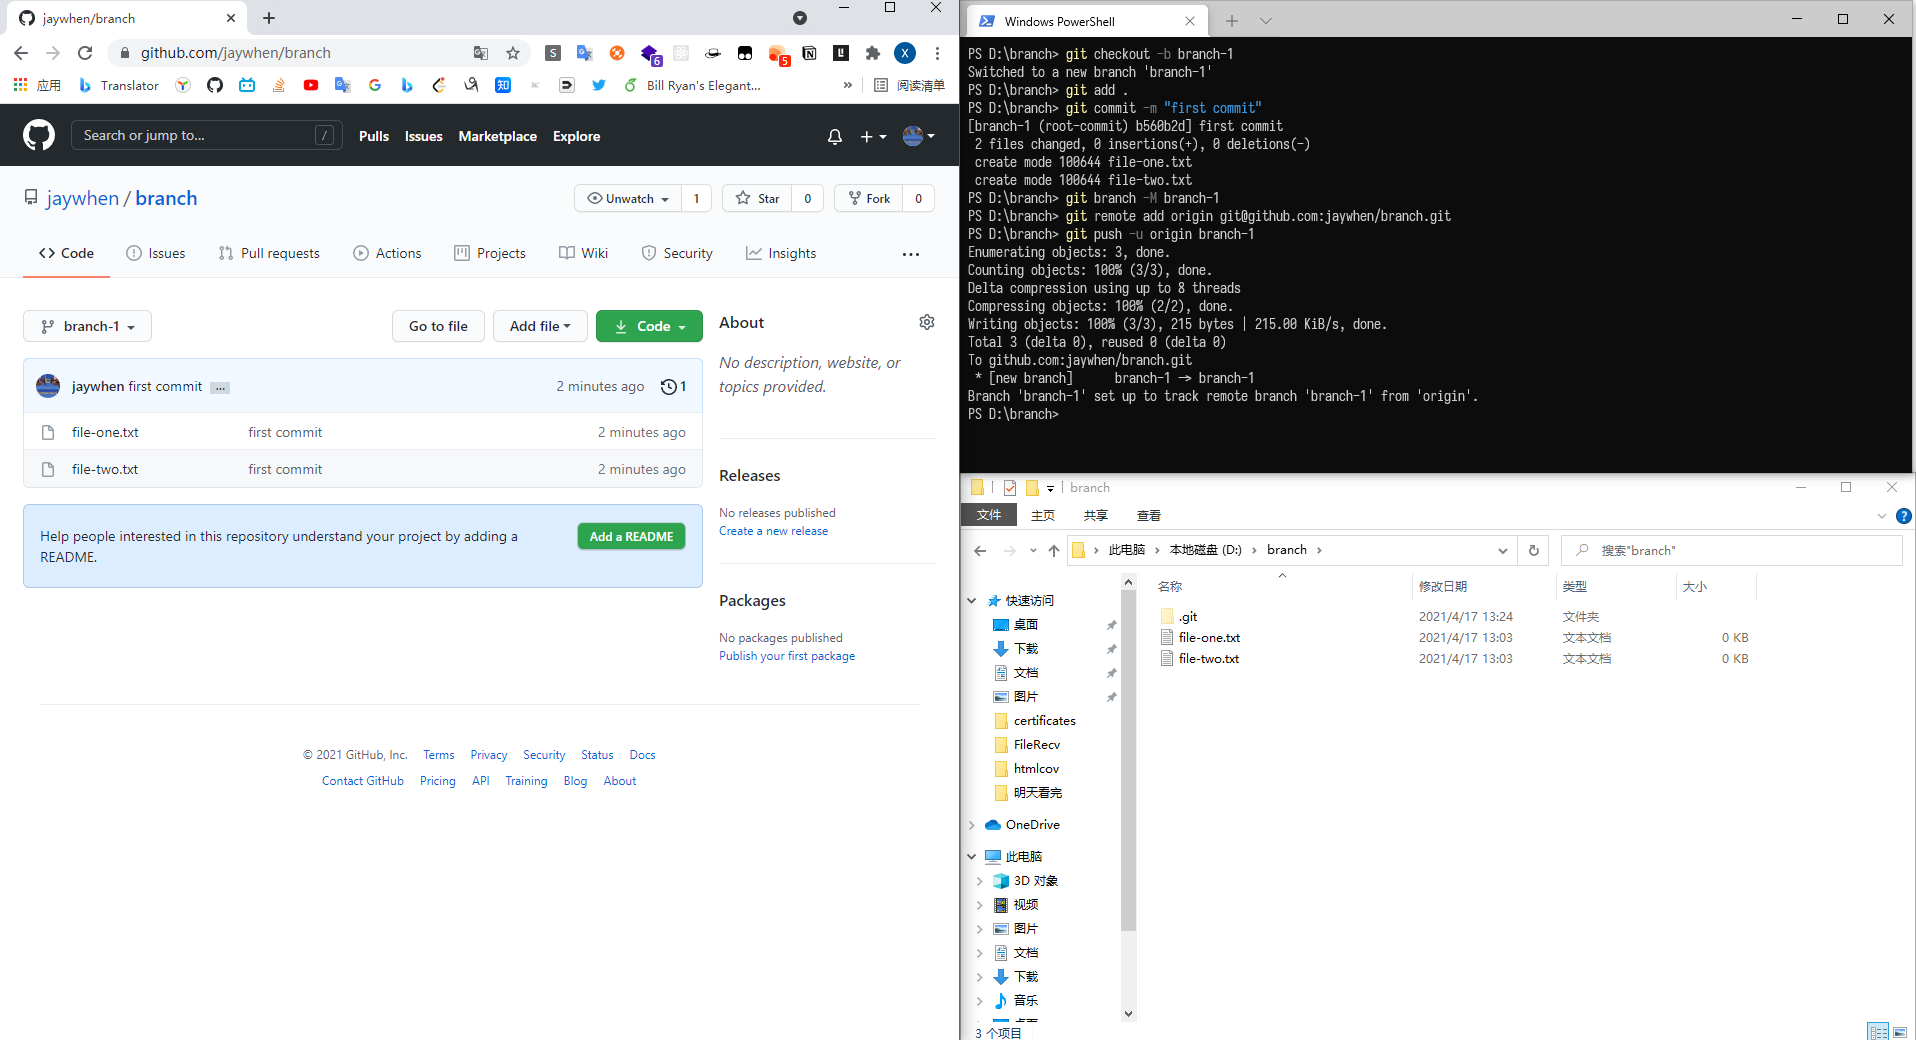Show more bookmarks with the chevron
The height and width of the screenshot is (1040, 1916).
(x=848, y=85)
